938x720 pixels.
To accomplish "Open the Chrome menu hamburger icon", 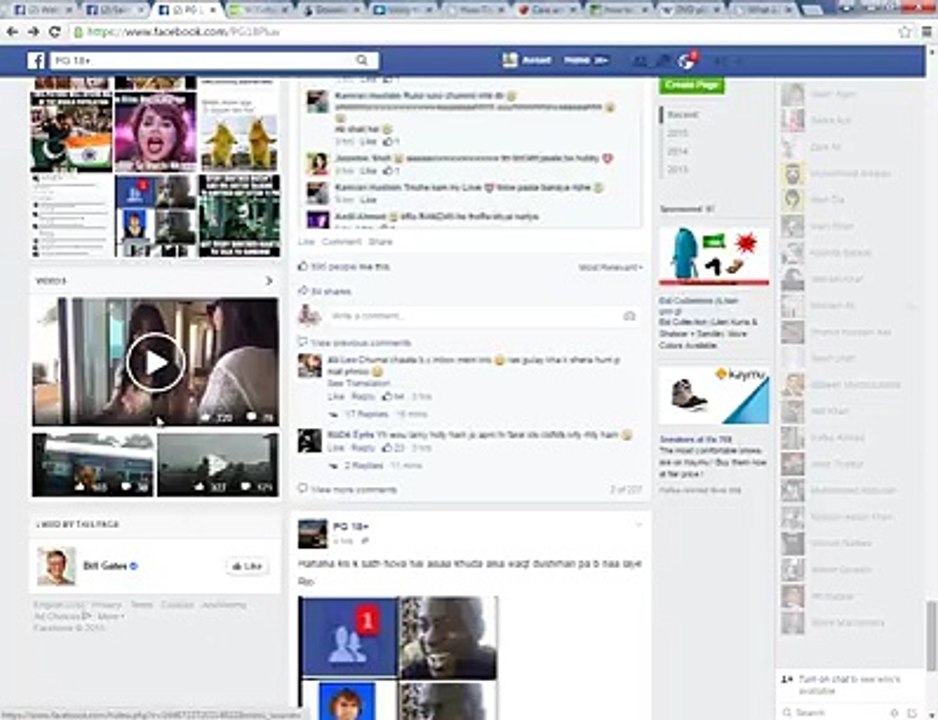I will [927, 32].
